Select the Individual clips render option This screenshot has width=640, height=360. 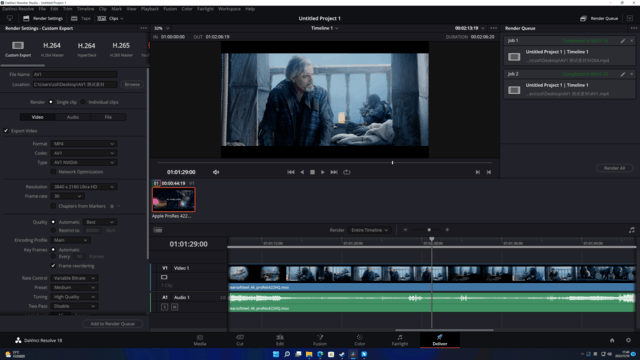pyautogui.click(x=83, y=102)
